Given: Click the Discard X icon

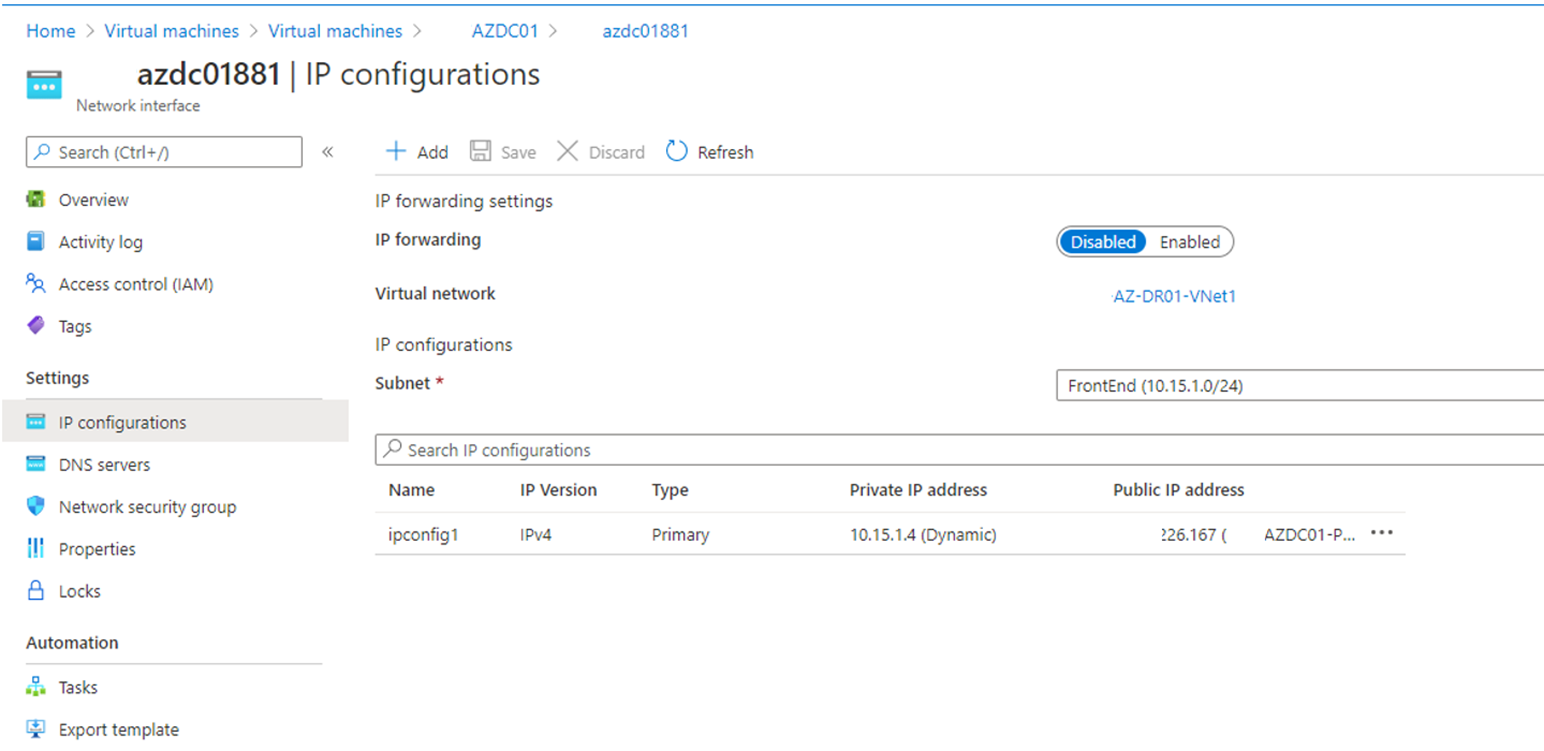Looking at the screenshot, I should 567,151.
